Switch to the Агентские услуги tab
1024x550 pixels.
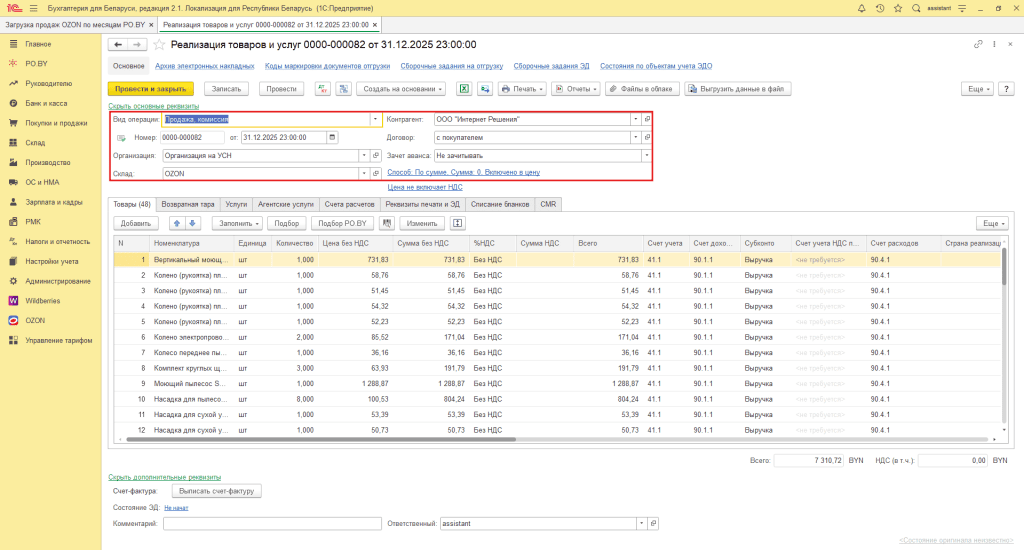285,204
